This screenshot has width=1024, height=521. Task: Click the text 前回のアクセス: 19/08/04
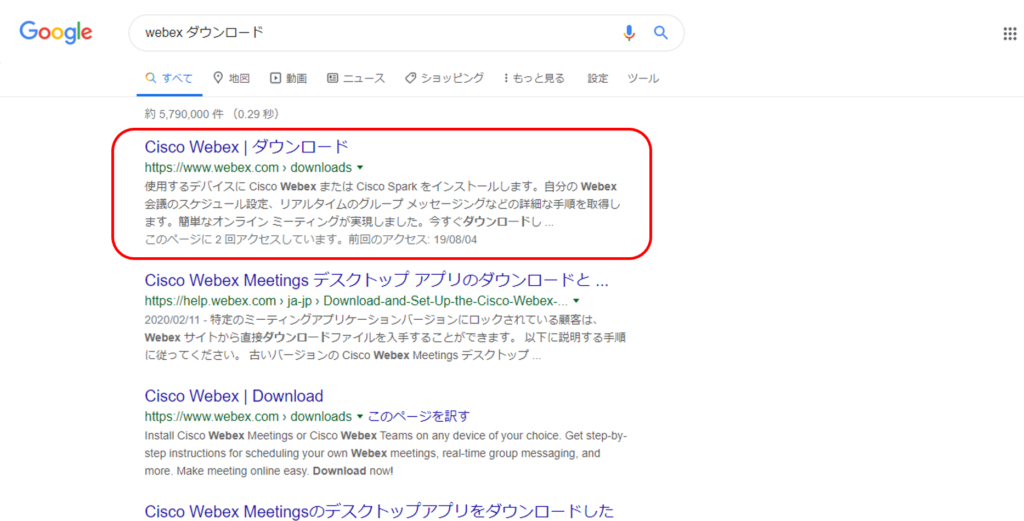pos(413,240)
